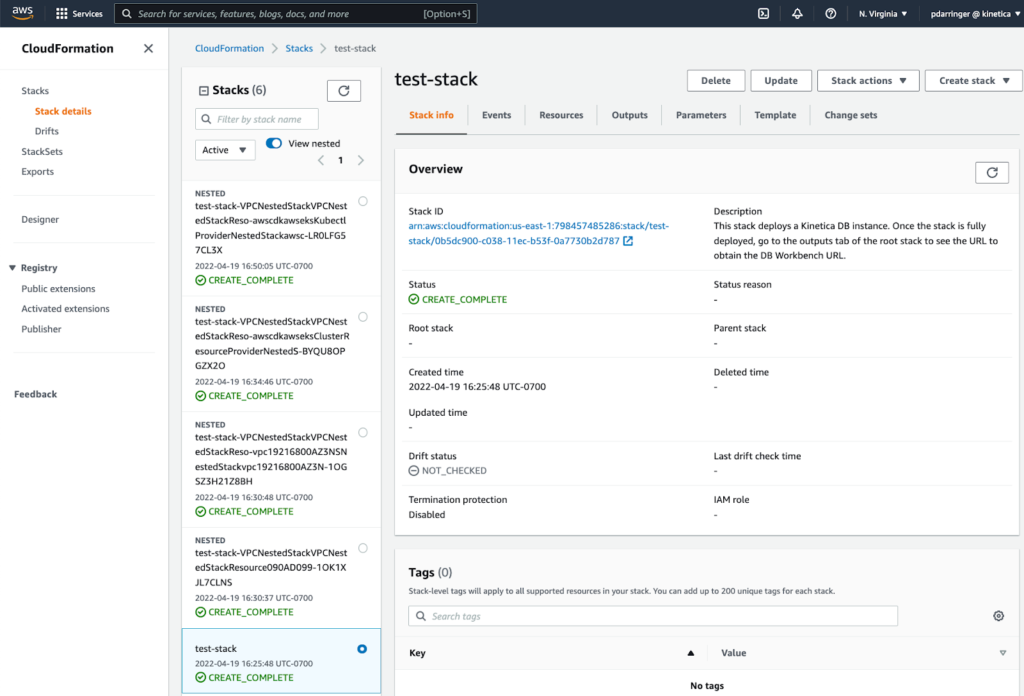Open the help question mark icon
This screenshot has width=1024, height=696.
tap(831, 14)
